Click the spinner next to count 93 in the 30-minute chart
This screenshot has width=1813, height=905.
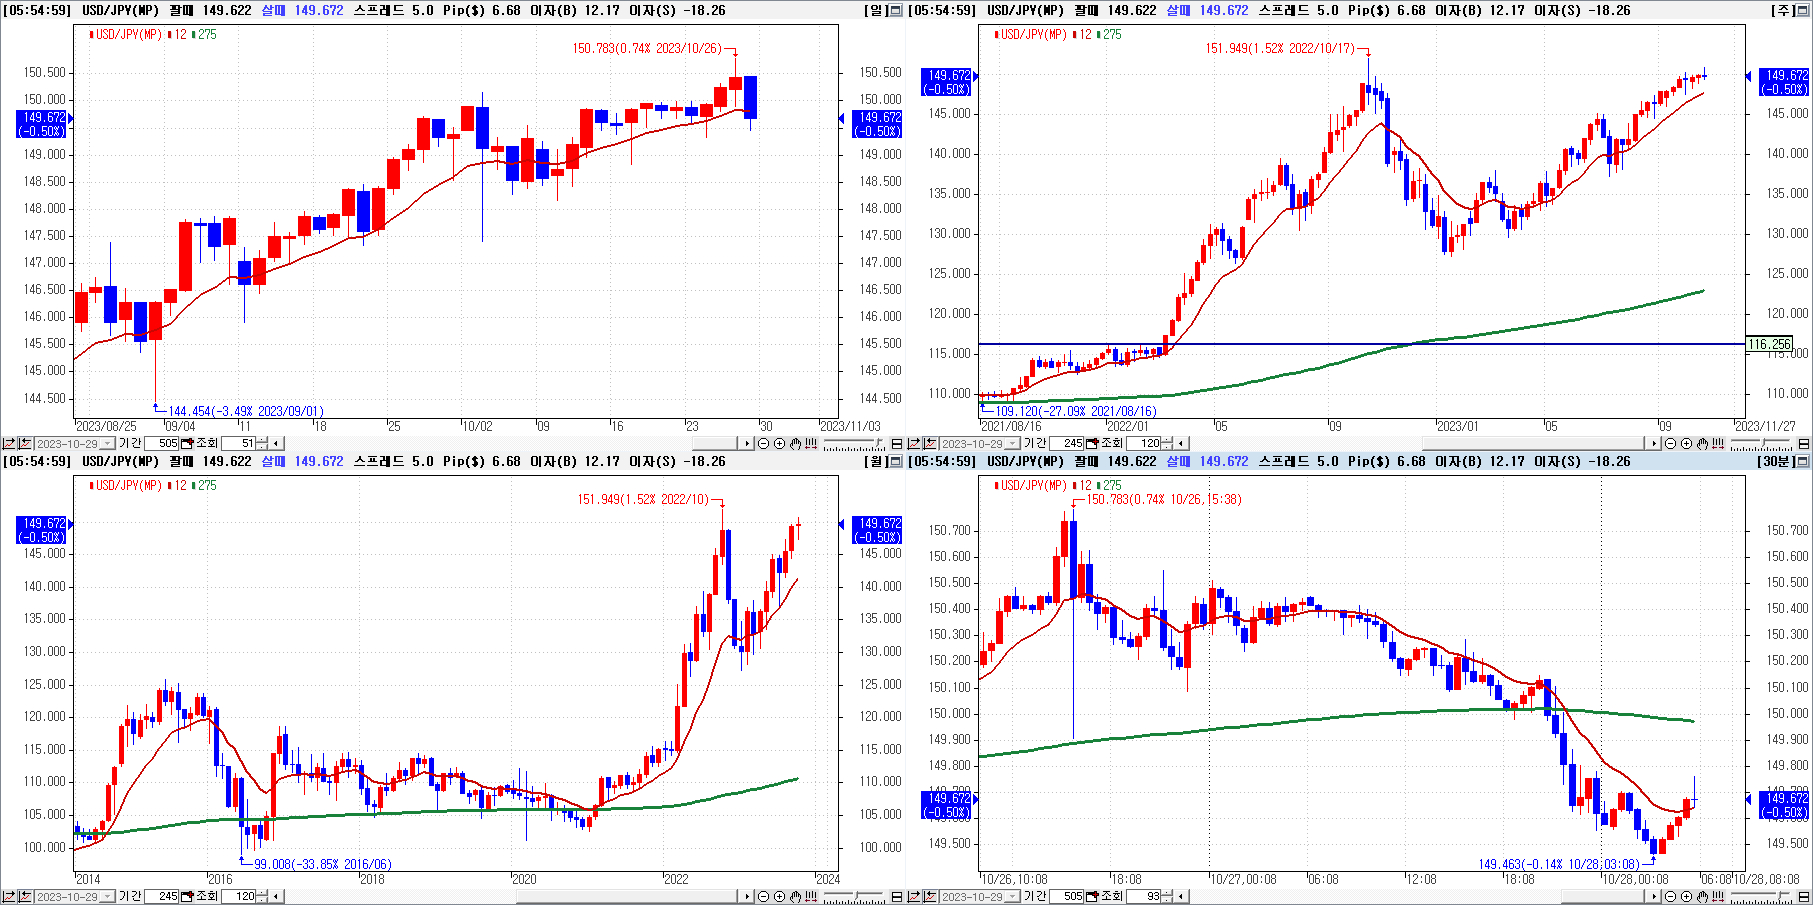(1167, 896)
